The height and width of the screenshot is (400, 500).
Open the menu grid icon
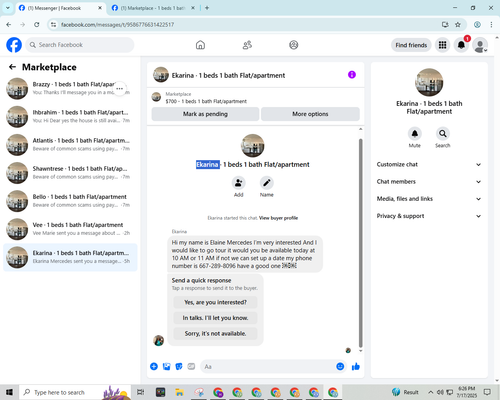442,45
